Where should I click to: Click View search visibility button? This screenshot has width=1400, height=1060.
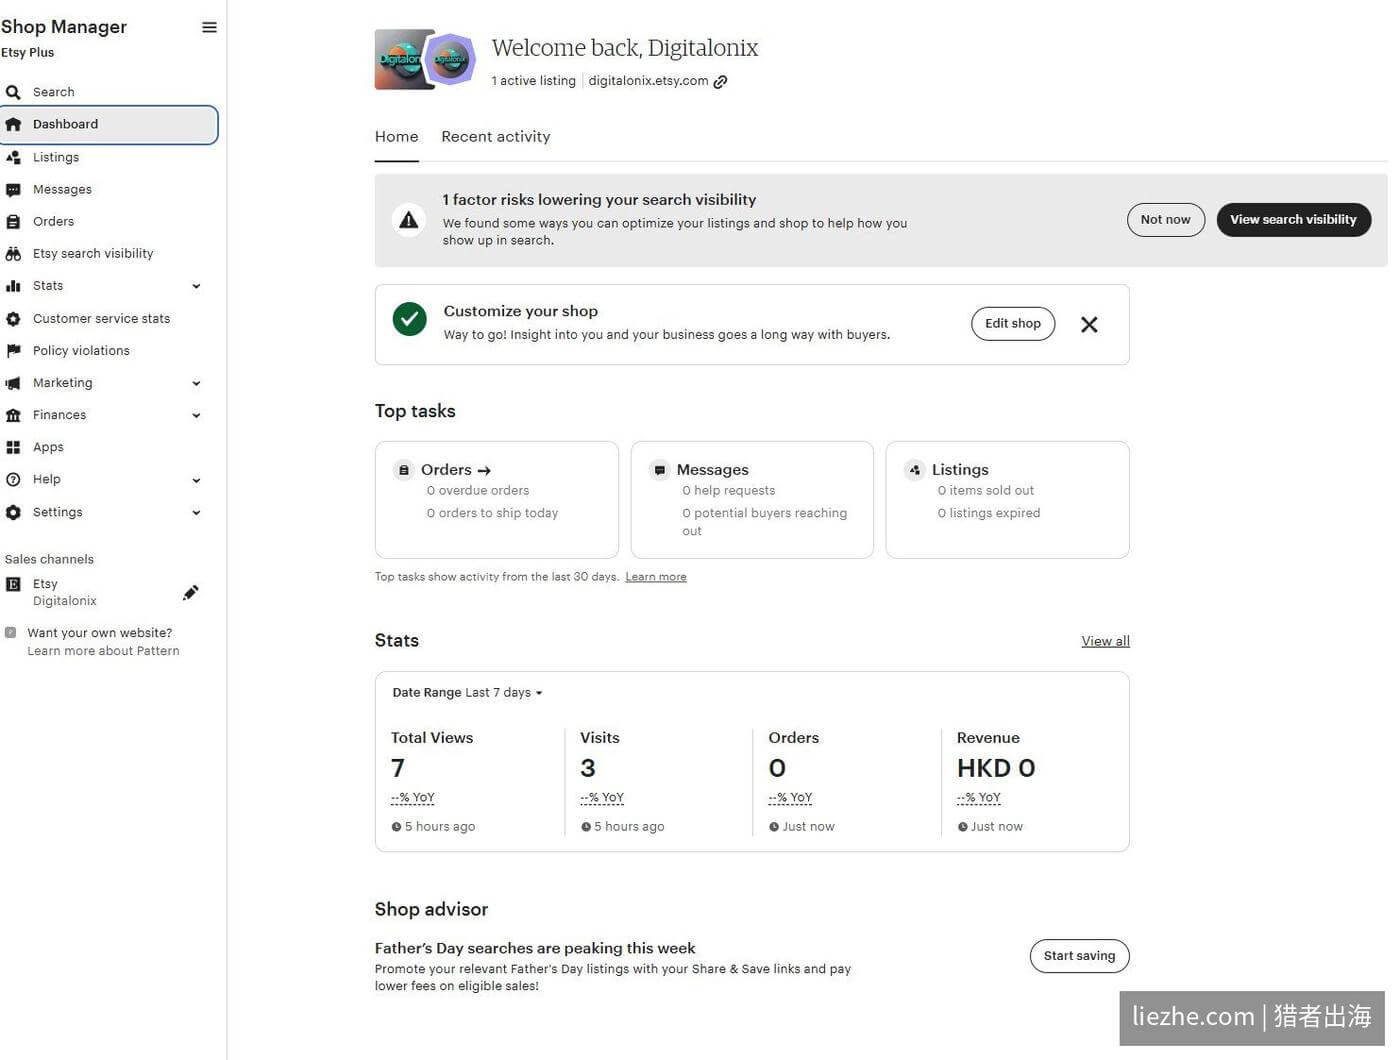point(1294,220)
